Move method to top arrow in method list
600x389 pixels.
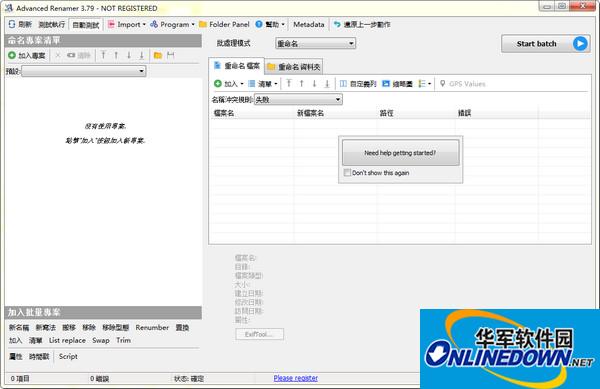(x=103, y=55)
